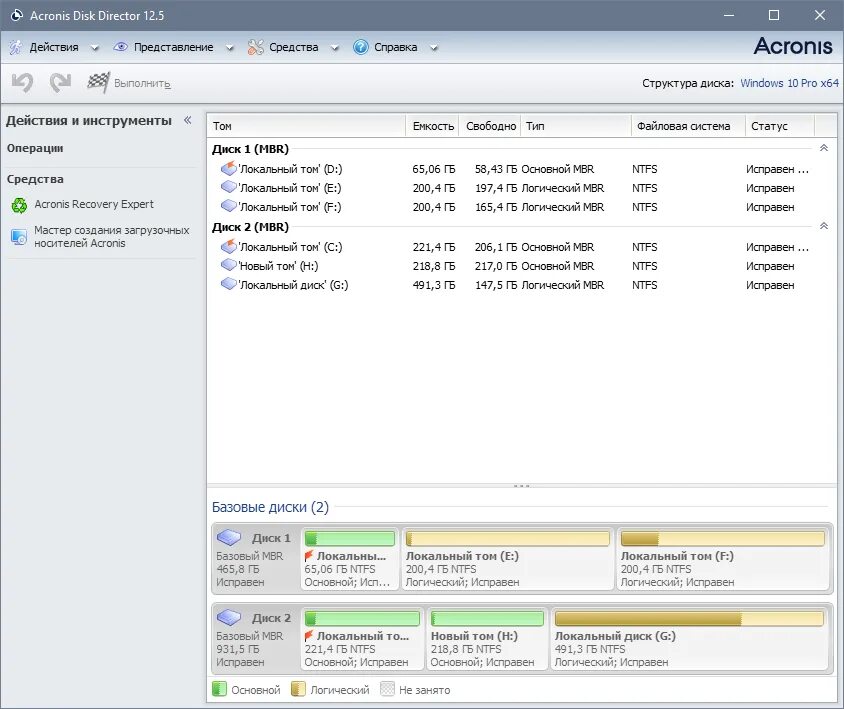Screen dimensions: 844x709
Task: Sort by the Том column header
Action: pos(306,126)
